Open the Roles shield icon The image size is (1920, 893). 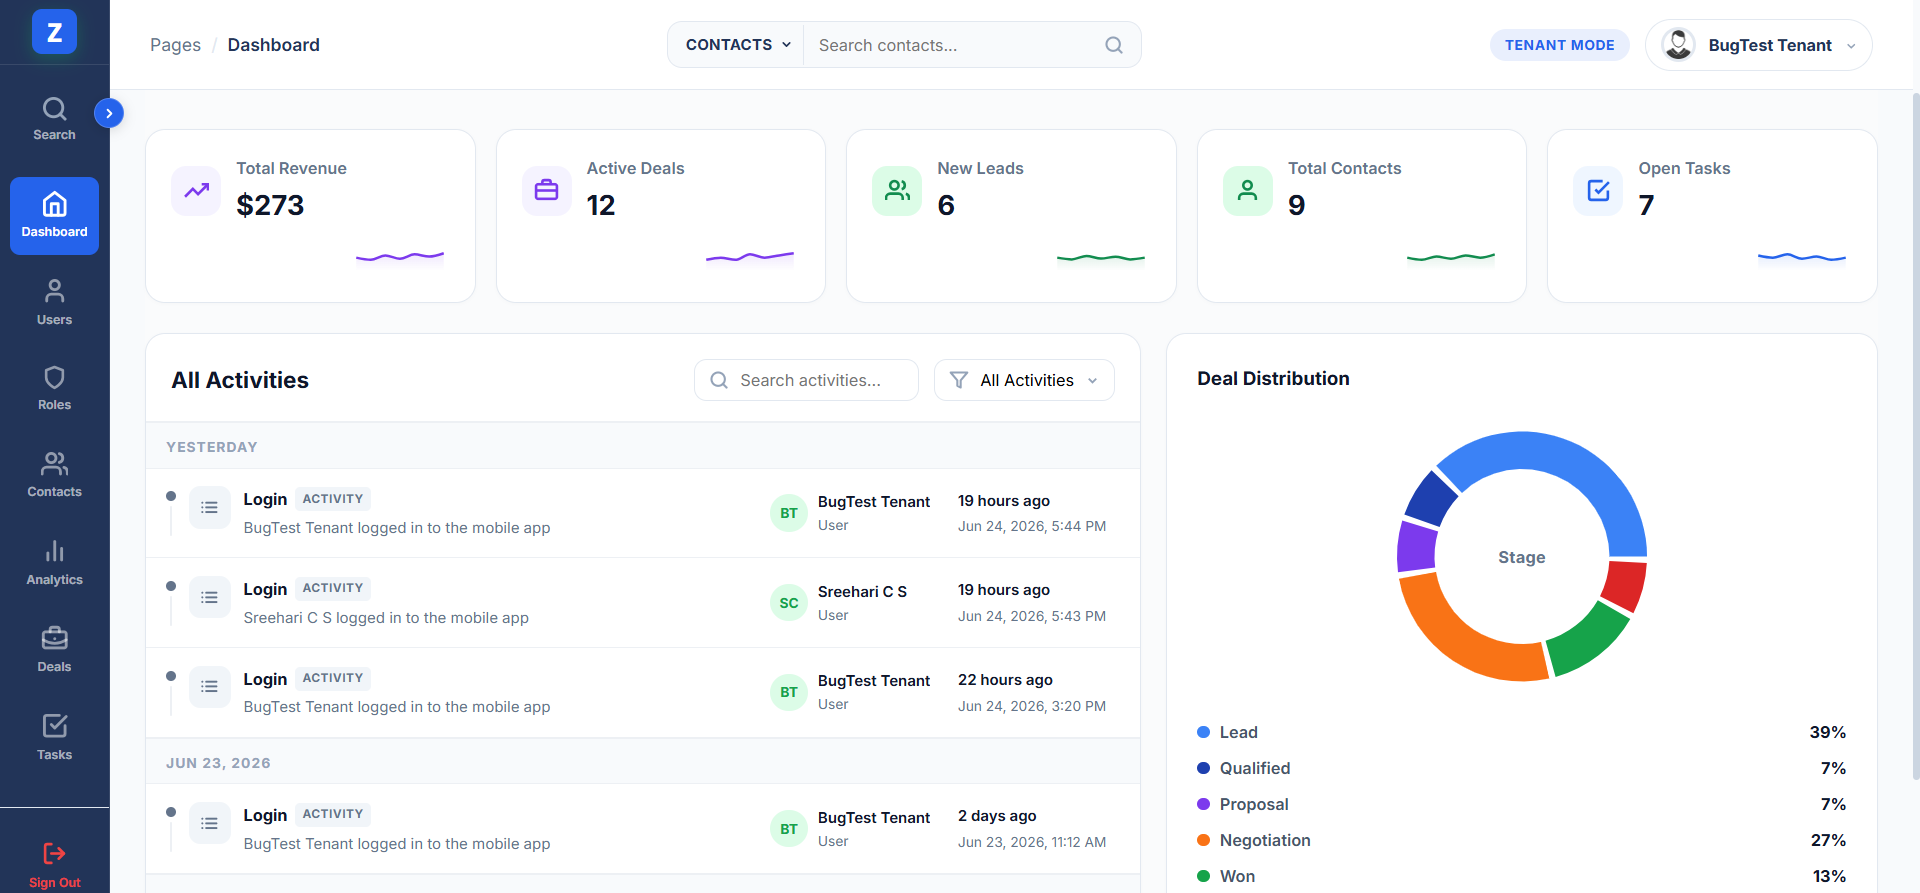[54, 377]
